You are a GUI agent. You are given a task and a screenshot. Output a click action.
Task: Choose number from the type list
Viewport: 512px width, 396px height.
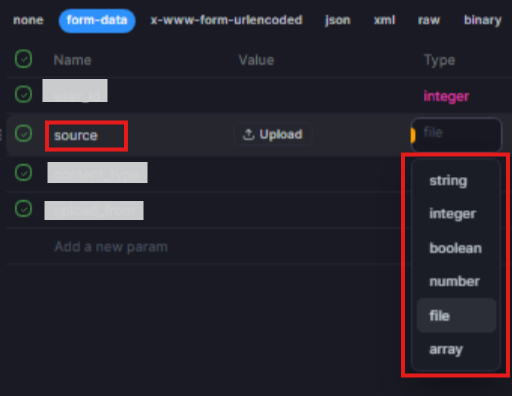(456, 282)
